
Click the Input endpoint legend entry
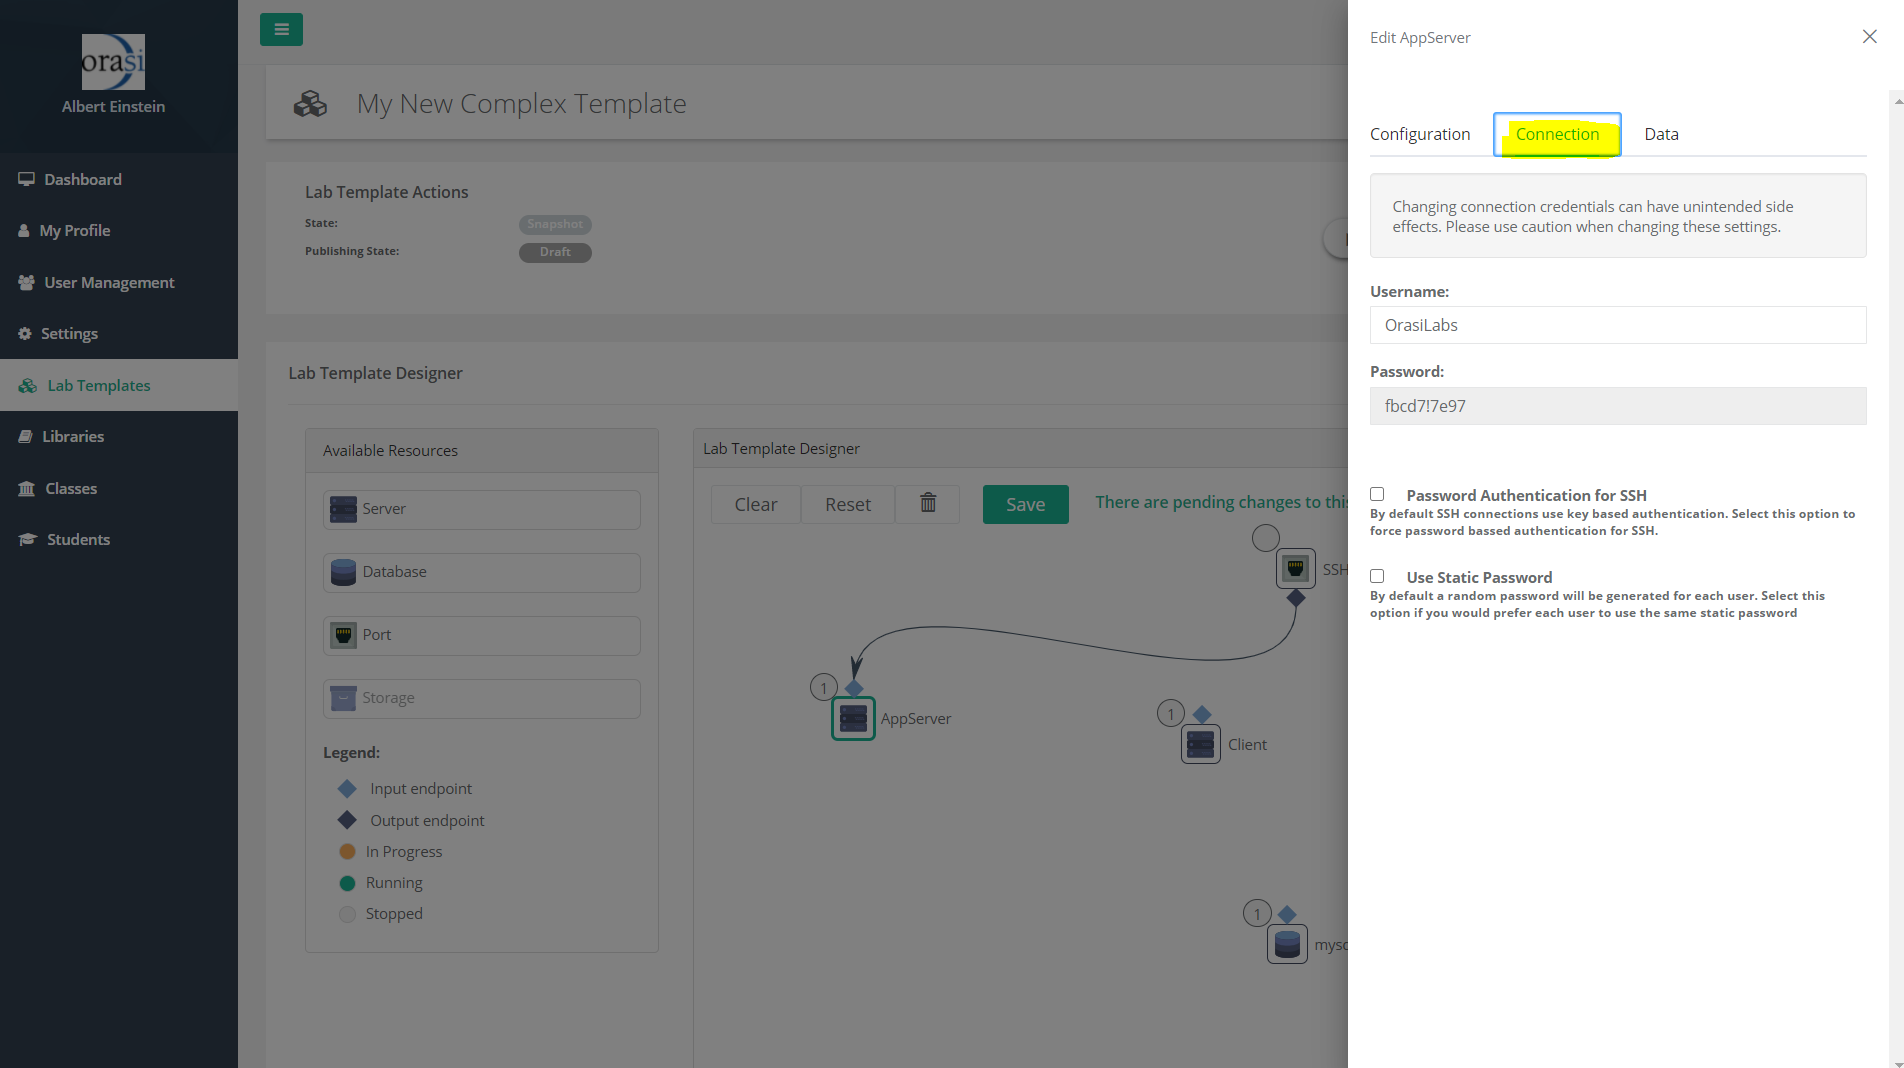(x=405, y=788)
